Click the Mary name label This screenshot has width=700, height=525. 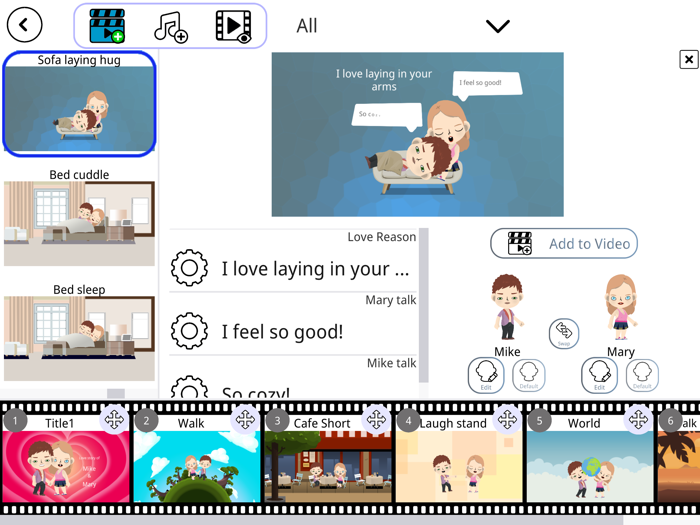621,352
